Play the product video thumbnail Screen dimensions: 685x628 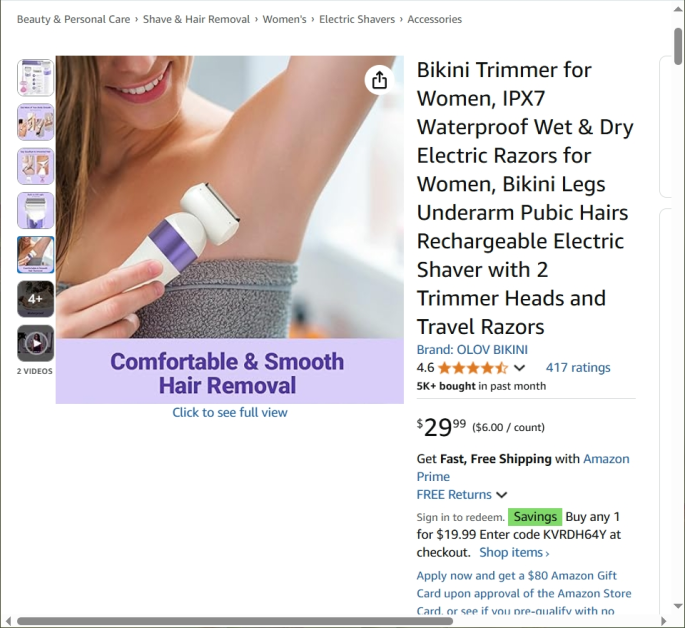[x=35, y=343]
